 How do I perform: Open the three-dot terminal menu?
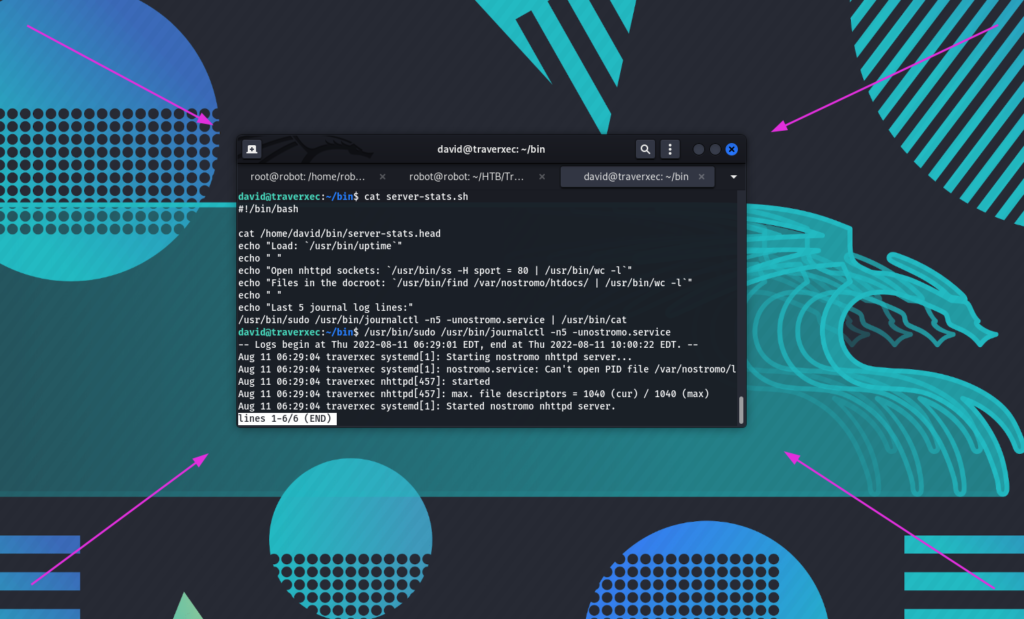670,149
